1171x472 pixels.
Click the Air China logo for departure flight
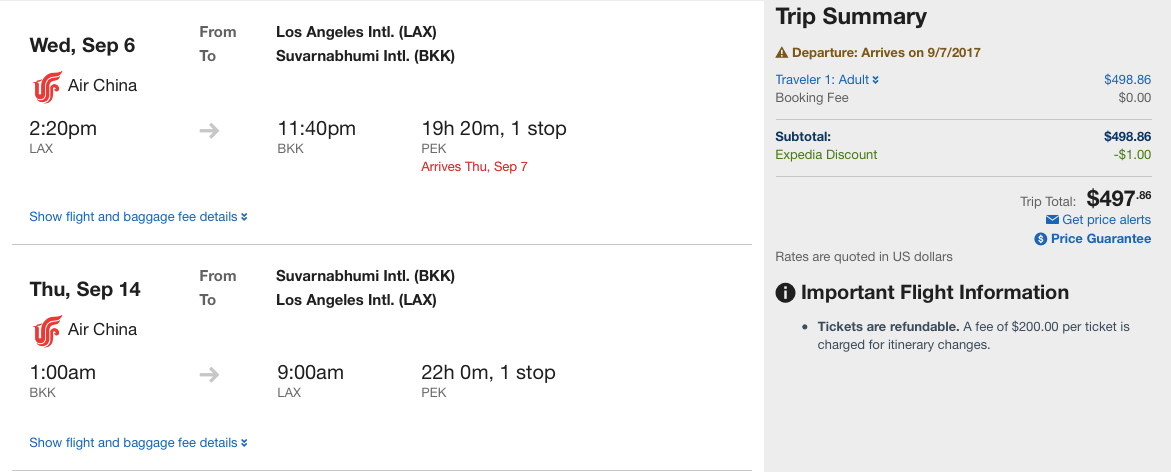pyautogui.click(x=46, y=87)
